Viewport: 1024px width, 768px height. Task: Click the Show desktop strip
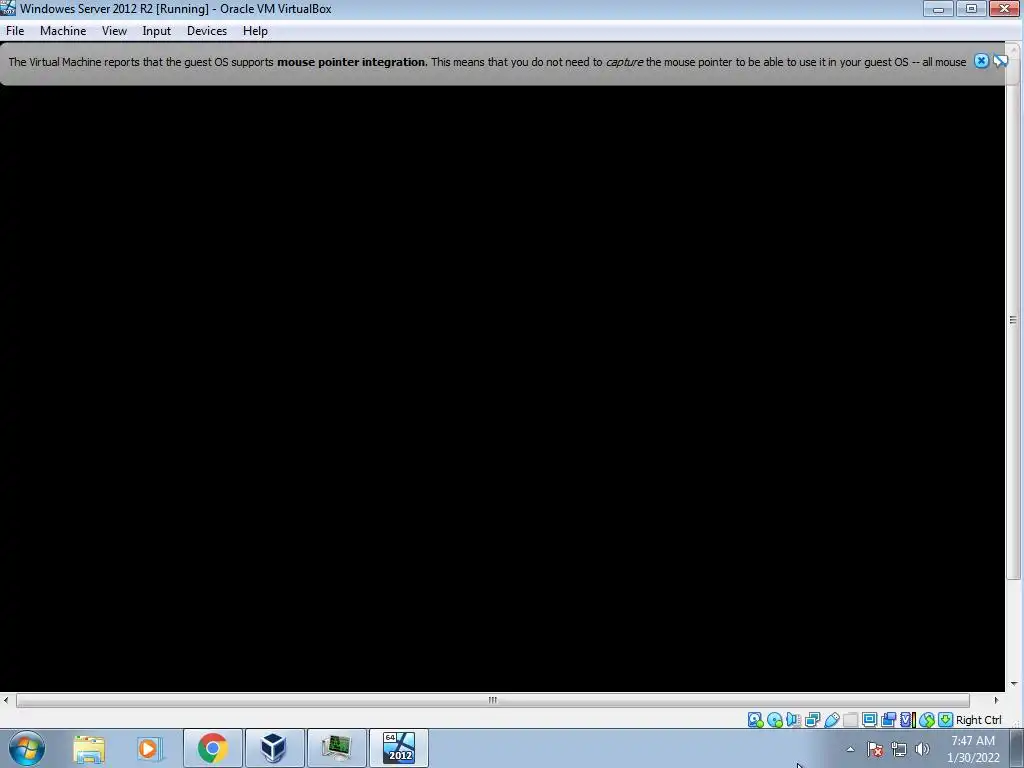1017,748
